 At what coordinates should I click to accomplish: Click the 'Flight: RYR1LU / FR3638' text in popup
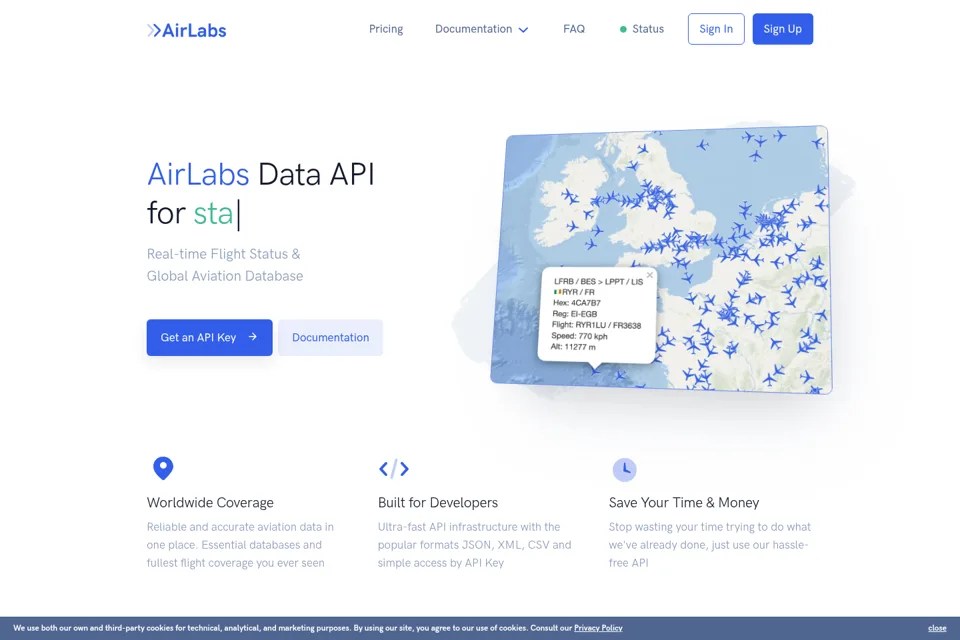pos(596,325)
